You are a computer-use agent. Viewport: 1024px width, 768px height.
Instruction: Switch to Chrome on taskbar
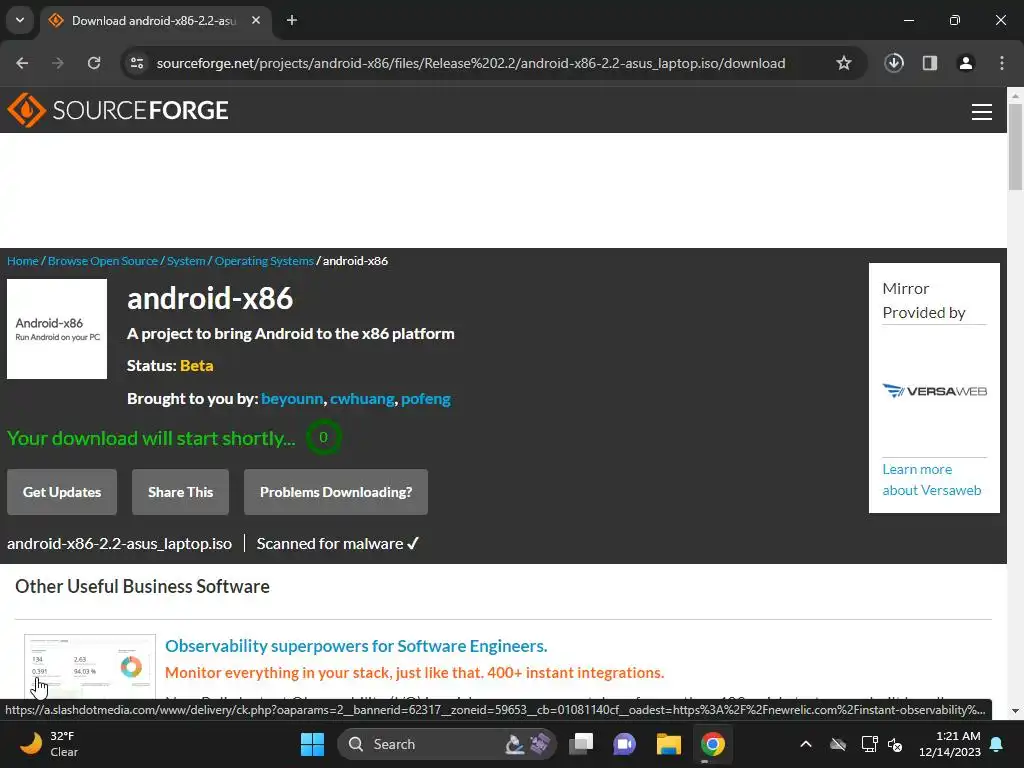point(712,744)
